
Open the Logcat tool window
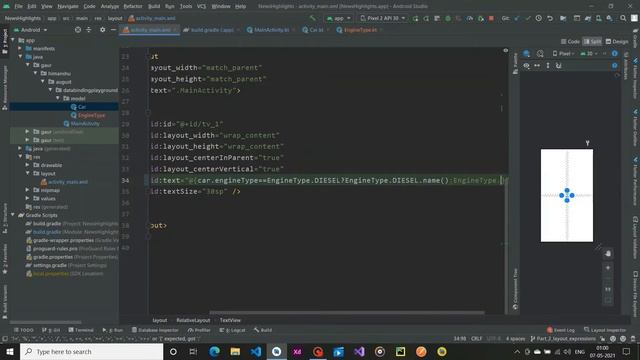point(232,330)
